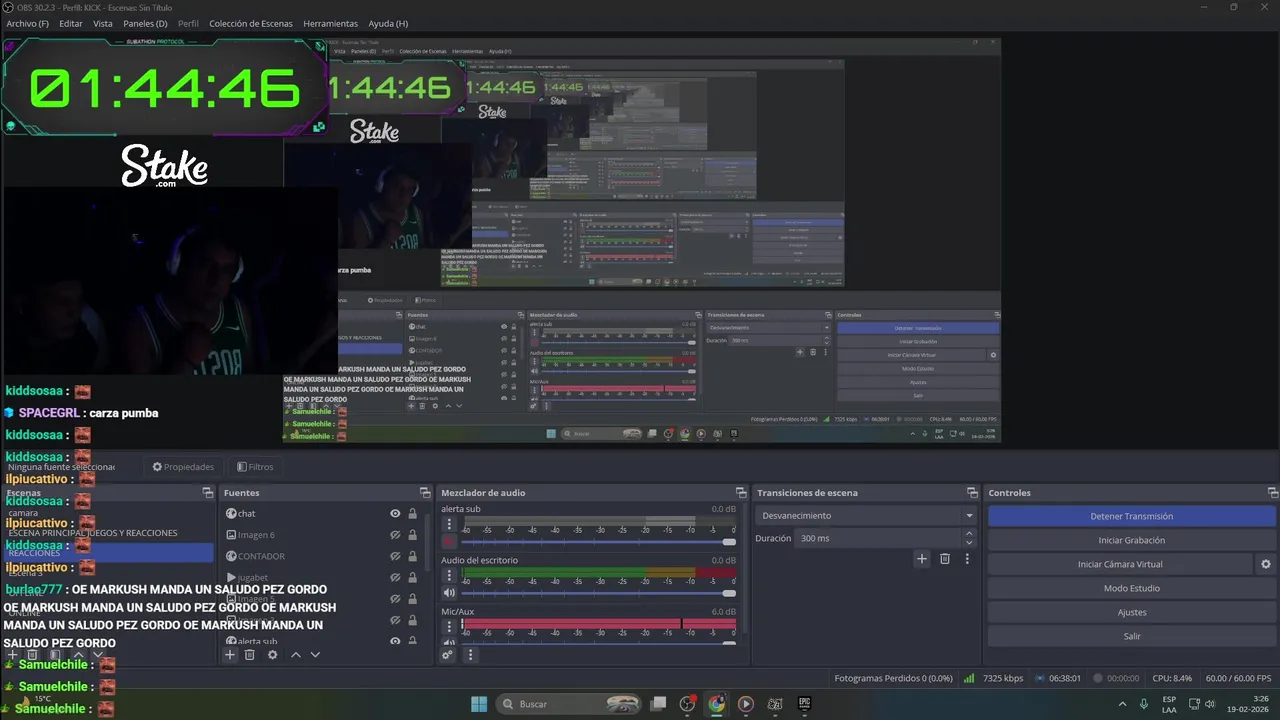Open the Paneles (D) menu
The width and height of the screenshot is (1280, 720).
pos(145,23)
